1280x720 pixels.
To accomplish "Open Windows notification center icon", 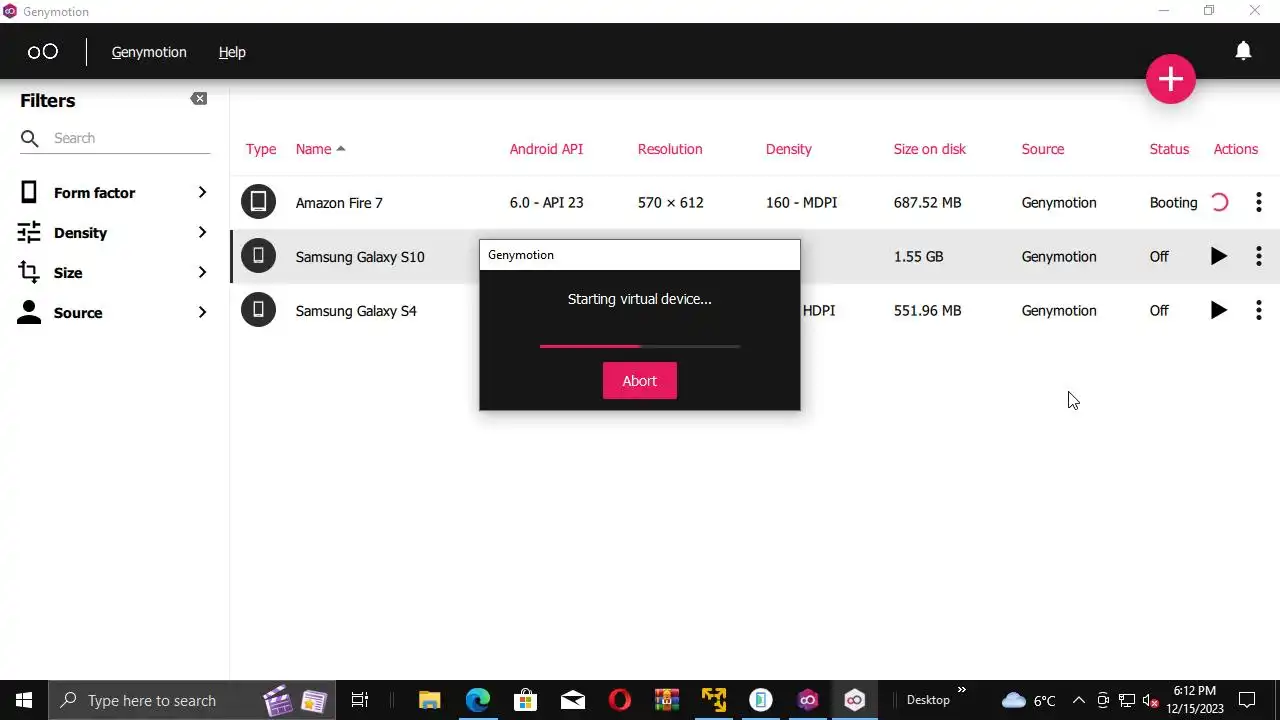I will click(1247, 700).
